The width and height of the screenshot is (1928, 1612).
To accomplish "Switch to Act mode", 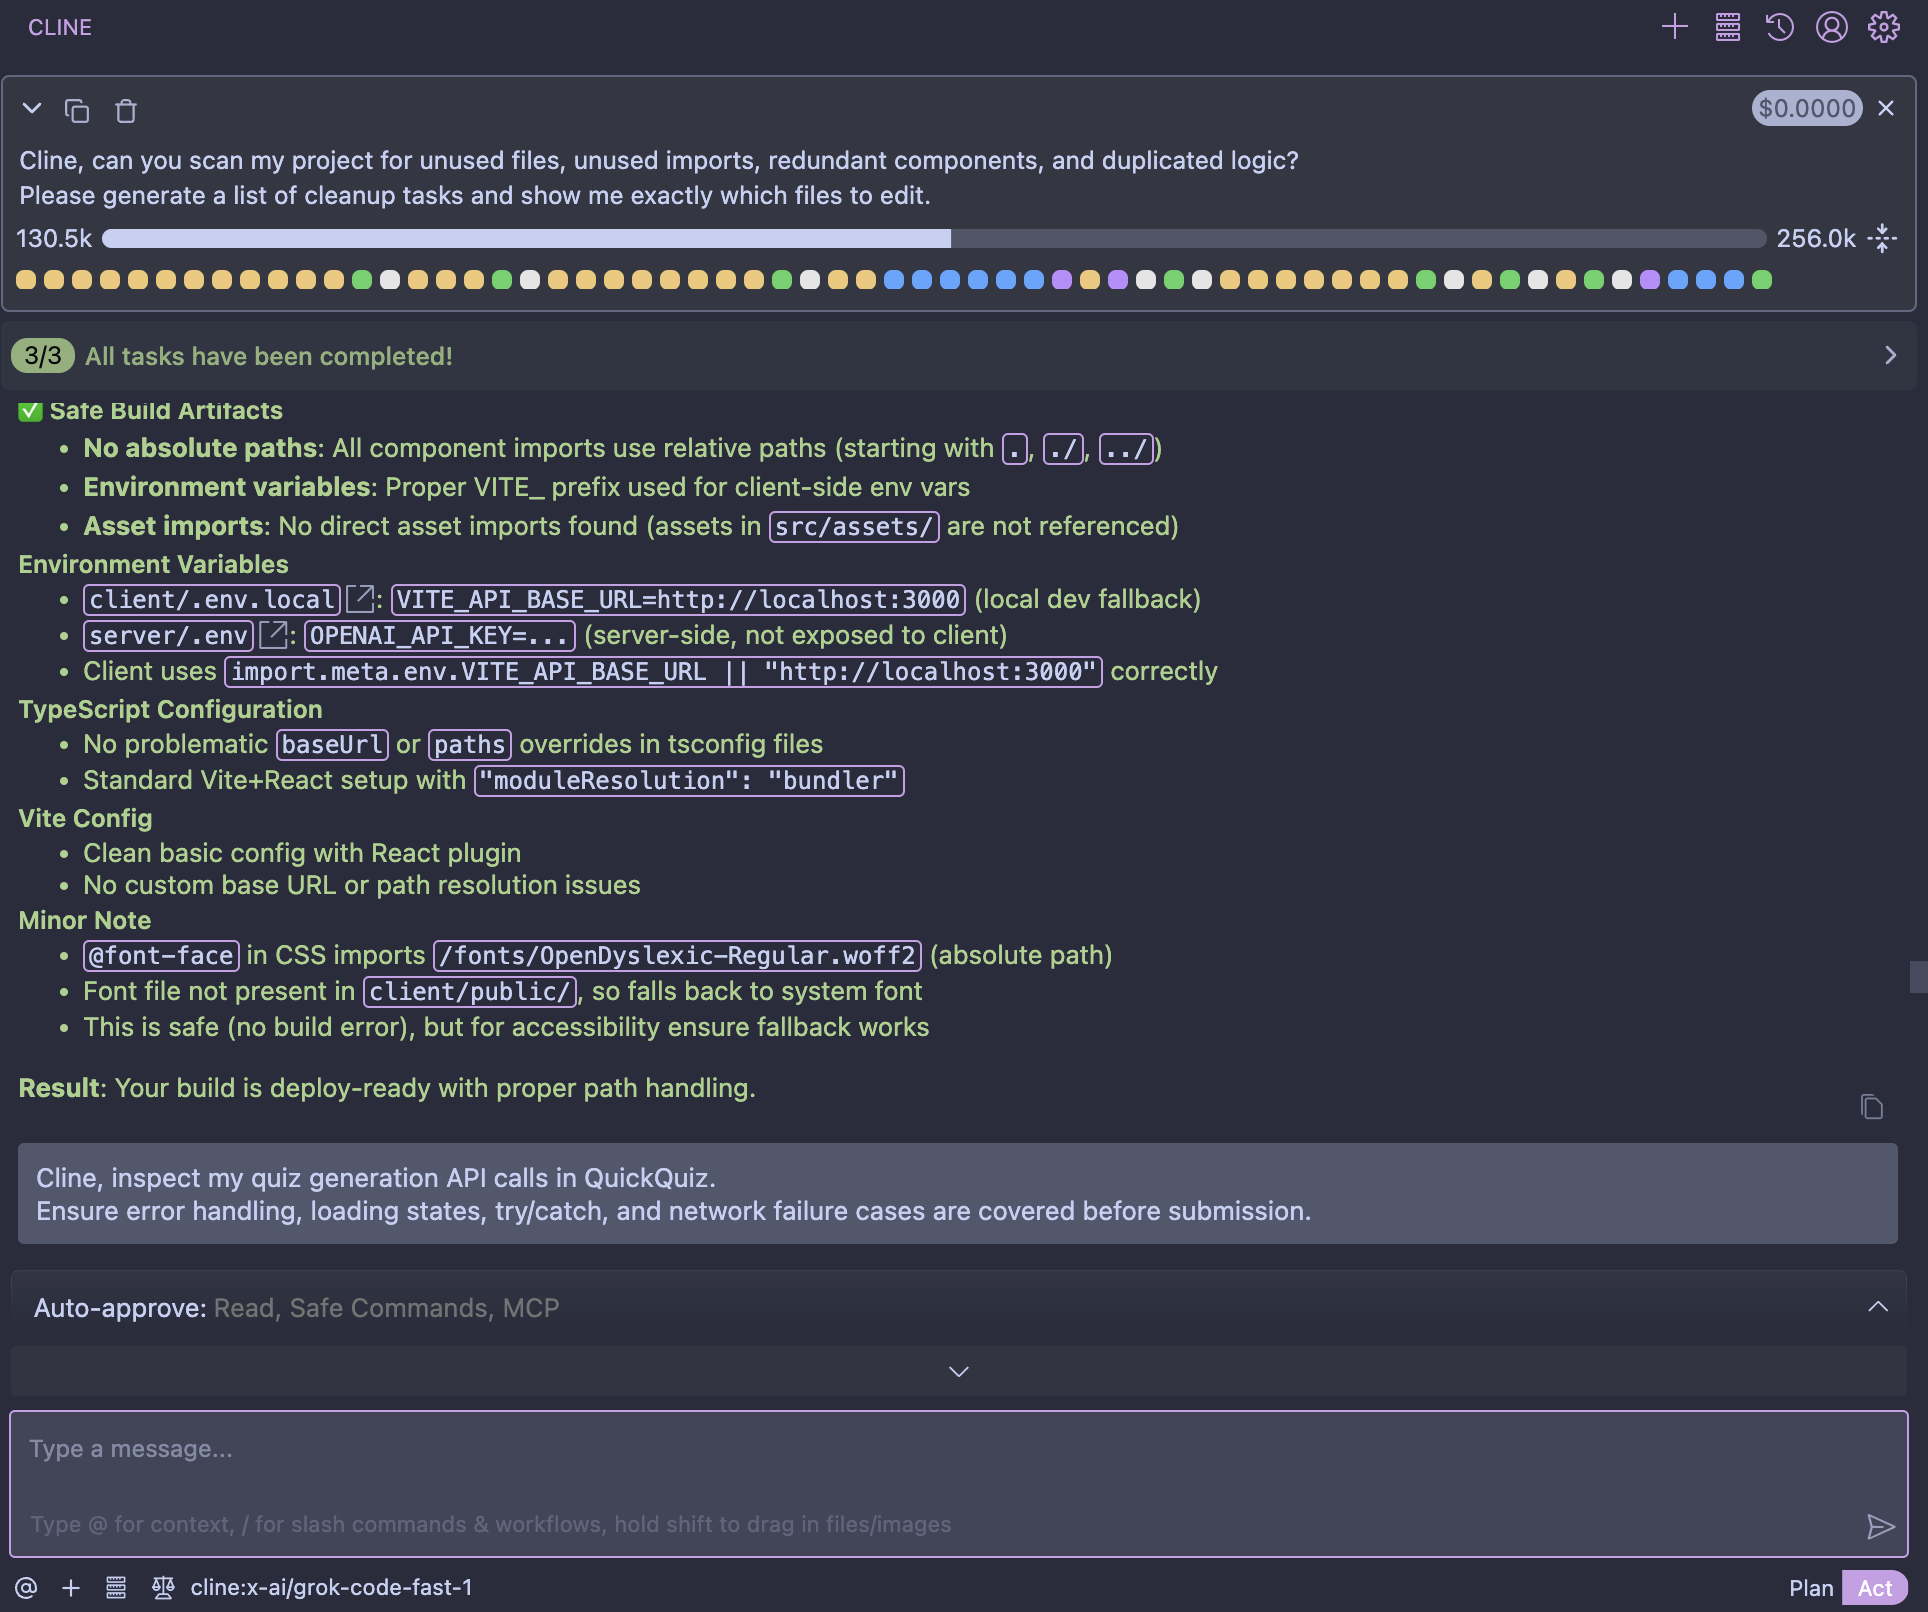I will tap(1874, 1588).
